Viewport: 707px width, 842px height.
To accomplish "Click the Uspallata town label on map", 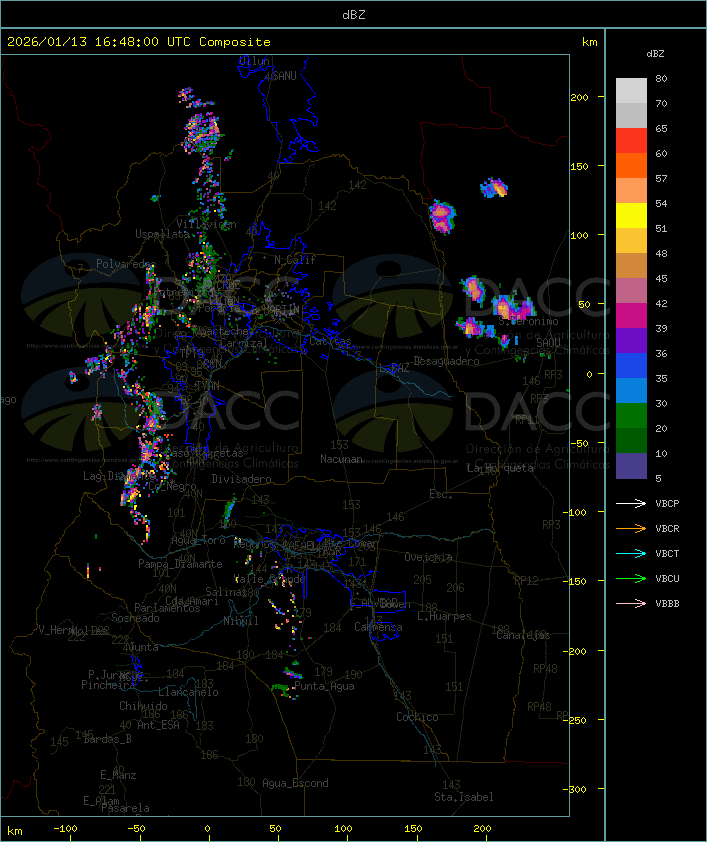I will coord(162,234).
